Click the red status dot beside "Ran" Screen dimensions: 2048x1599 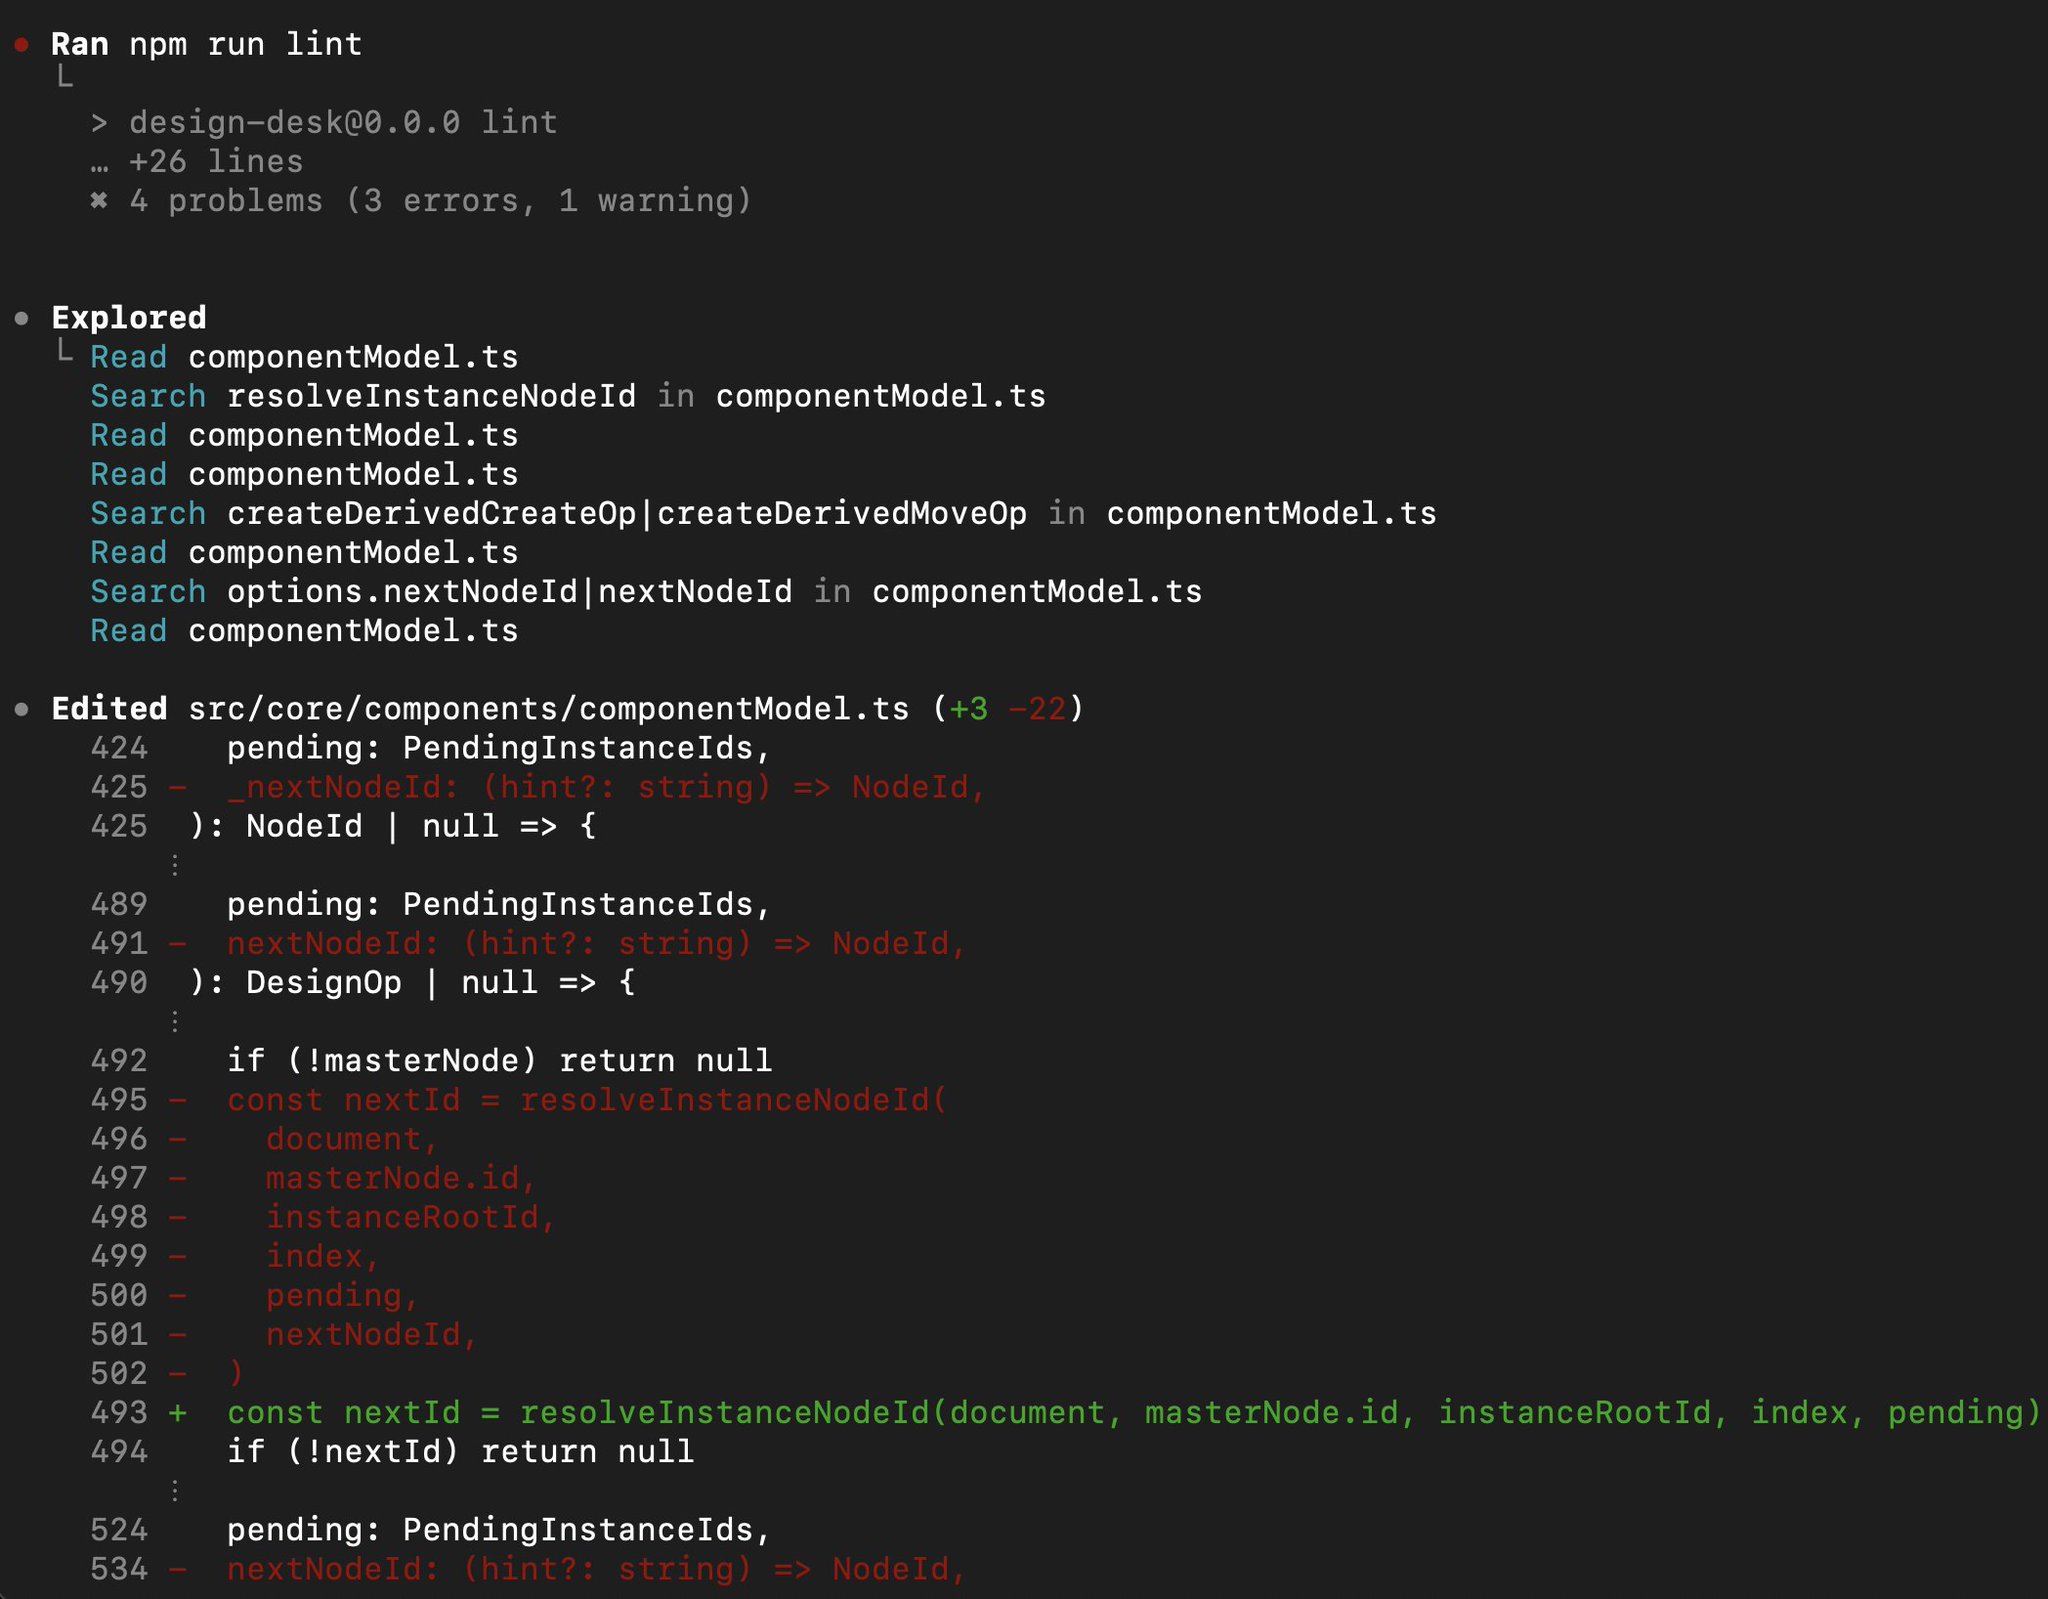click(x=22, y=42)
